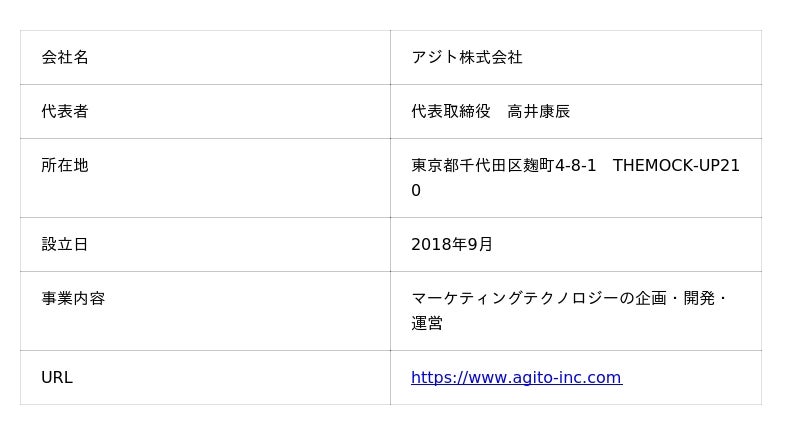Select the 2018年9月 founding date

pyautogui.click(x=452, y=245)
